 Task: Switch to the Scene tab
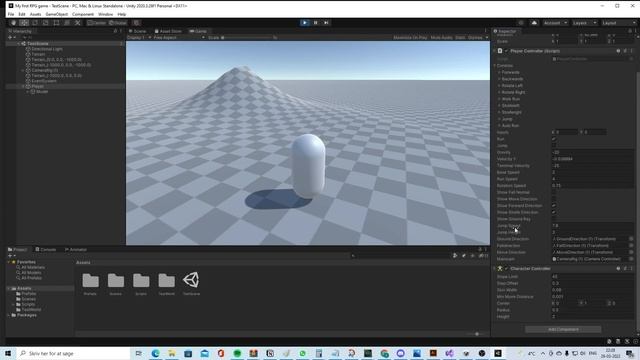(x=138, y=31)
